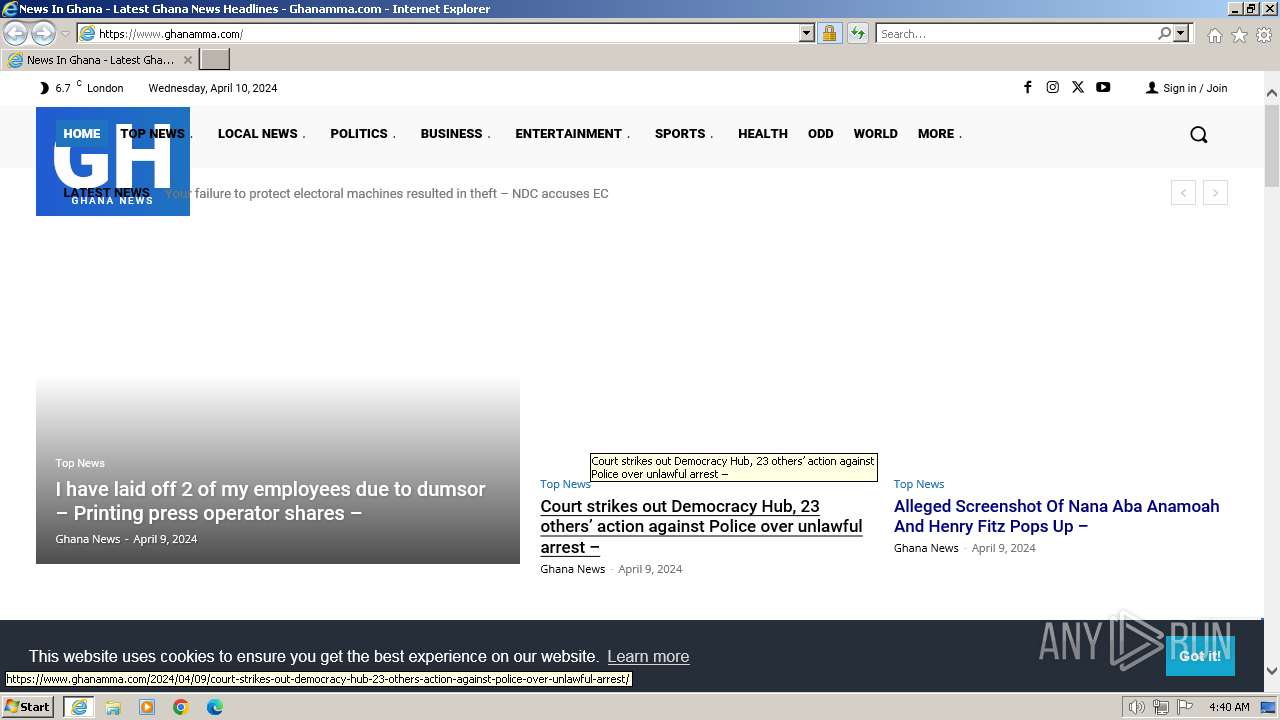Open the search provider dropdown arrow
The image size is (1280, 720).
[x=1181, y=33]
